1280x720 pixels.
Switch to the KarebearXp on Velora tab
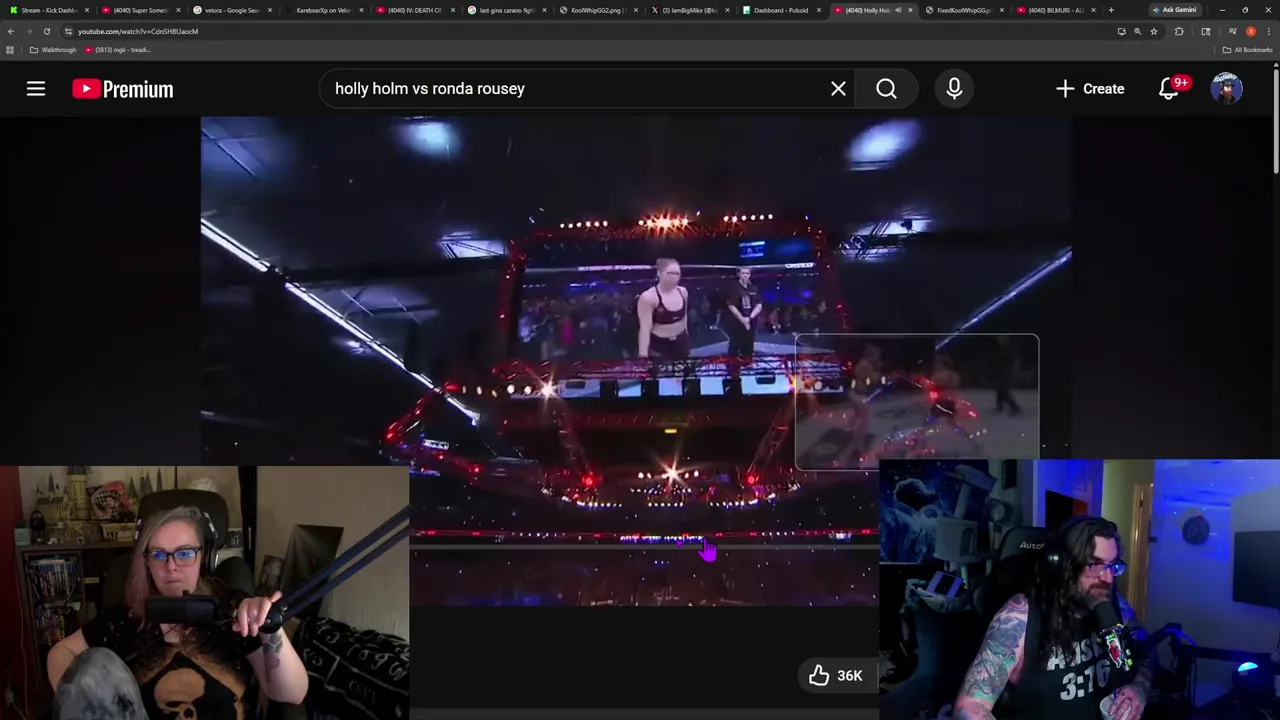point(323,10)
